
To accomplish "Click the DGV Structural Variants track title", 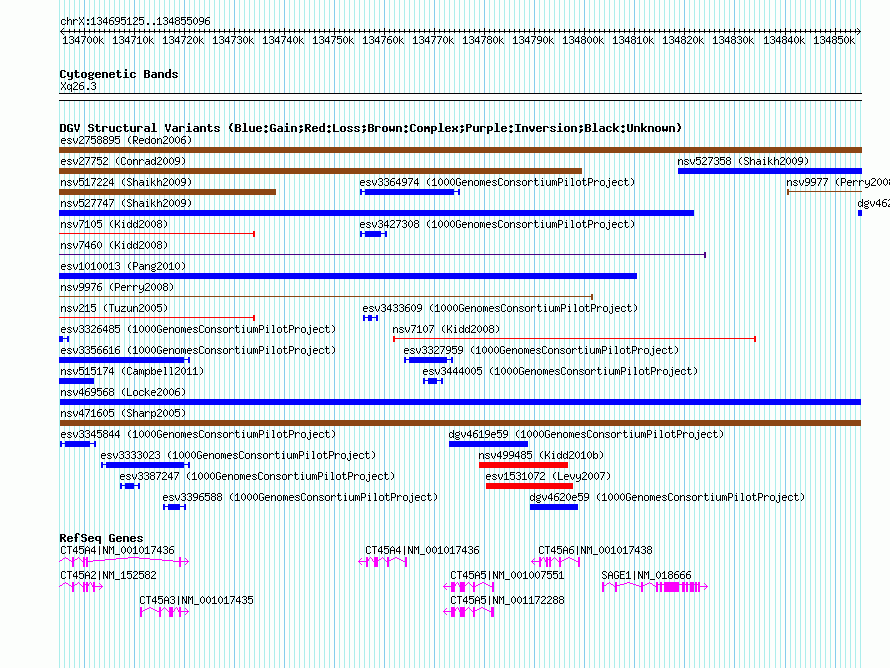I will point(371,128).
